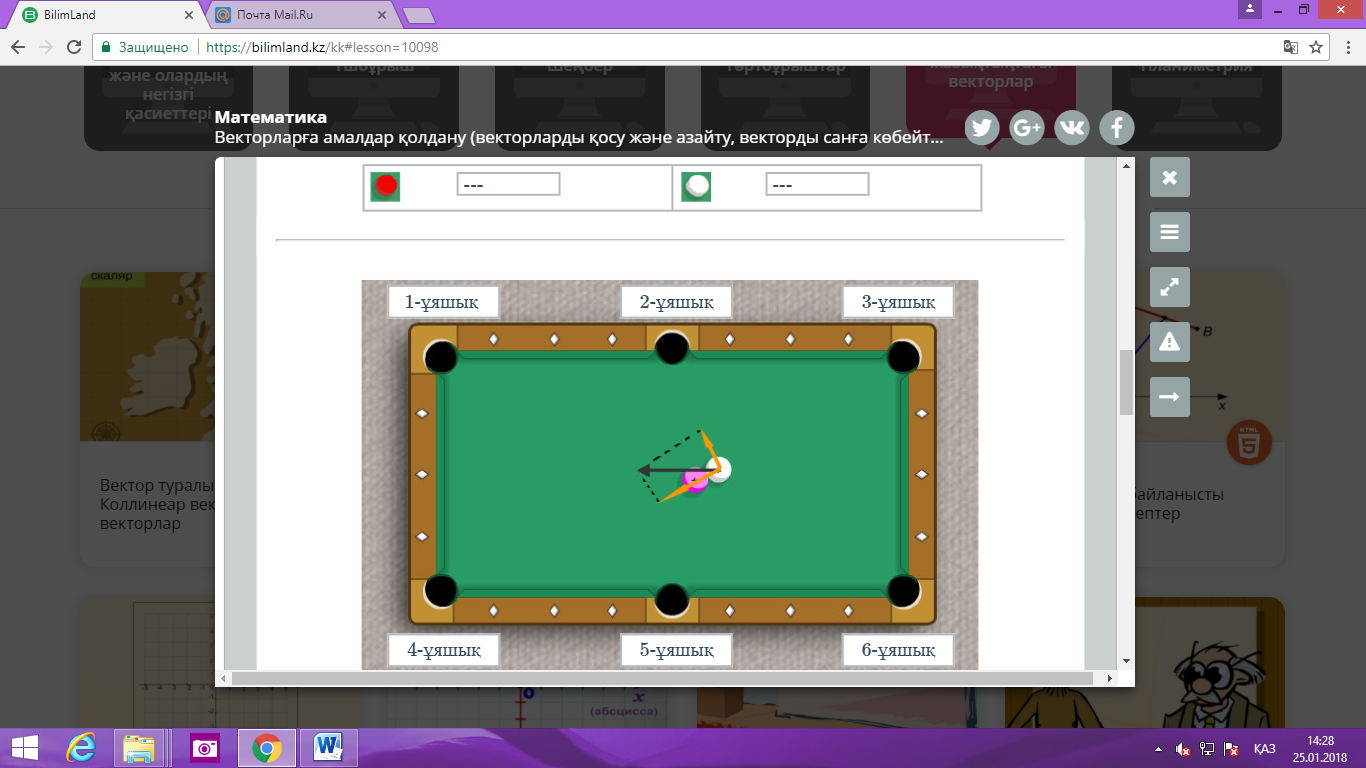This screenshot has height=768, width=1366.
Task: Share the lesson on Facebook
Action: [x=1117, y=127]
